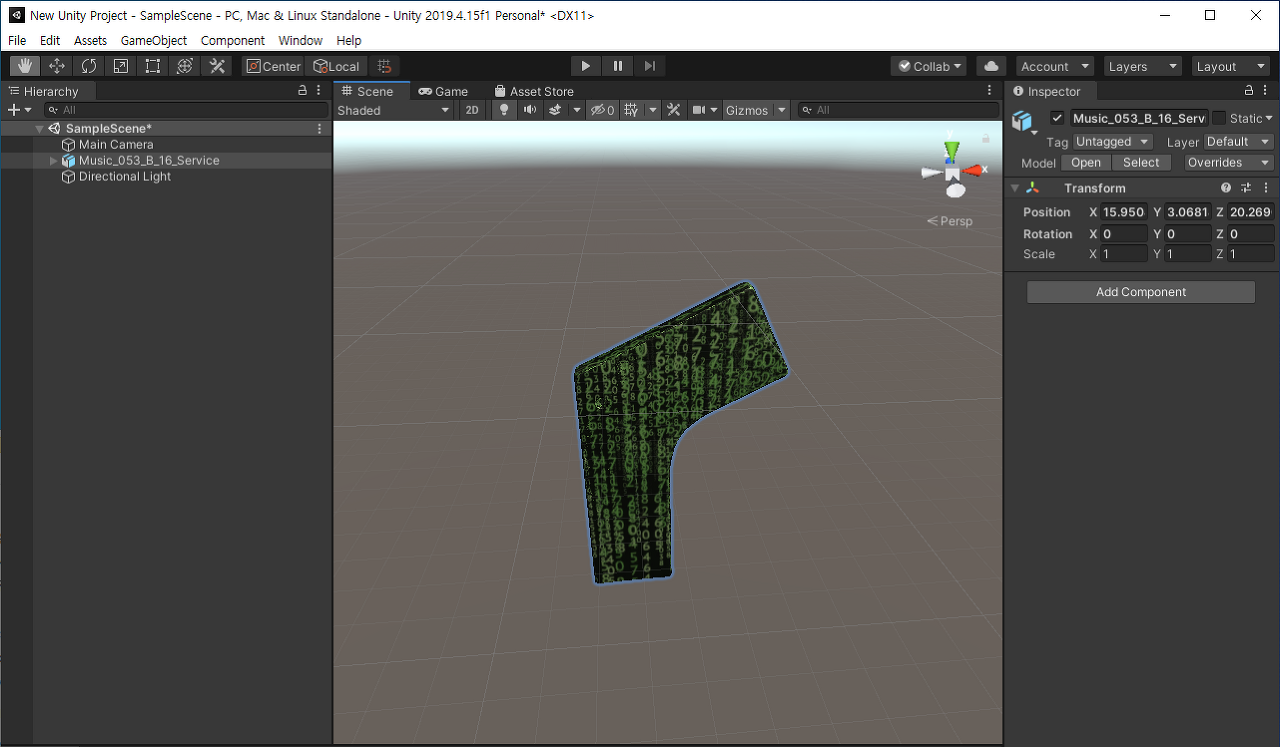Open the Hierarchy panel options menu
Image resolution: width=1280 pixels, height=747 pixels.
pyautogui.click(x=320, y=91)
